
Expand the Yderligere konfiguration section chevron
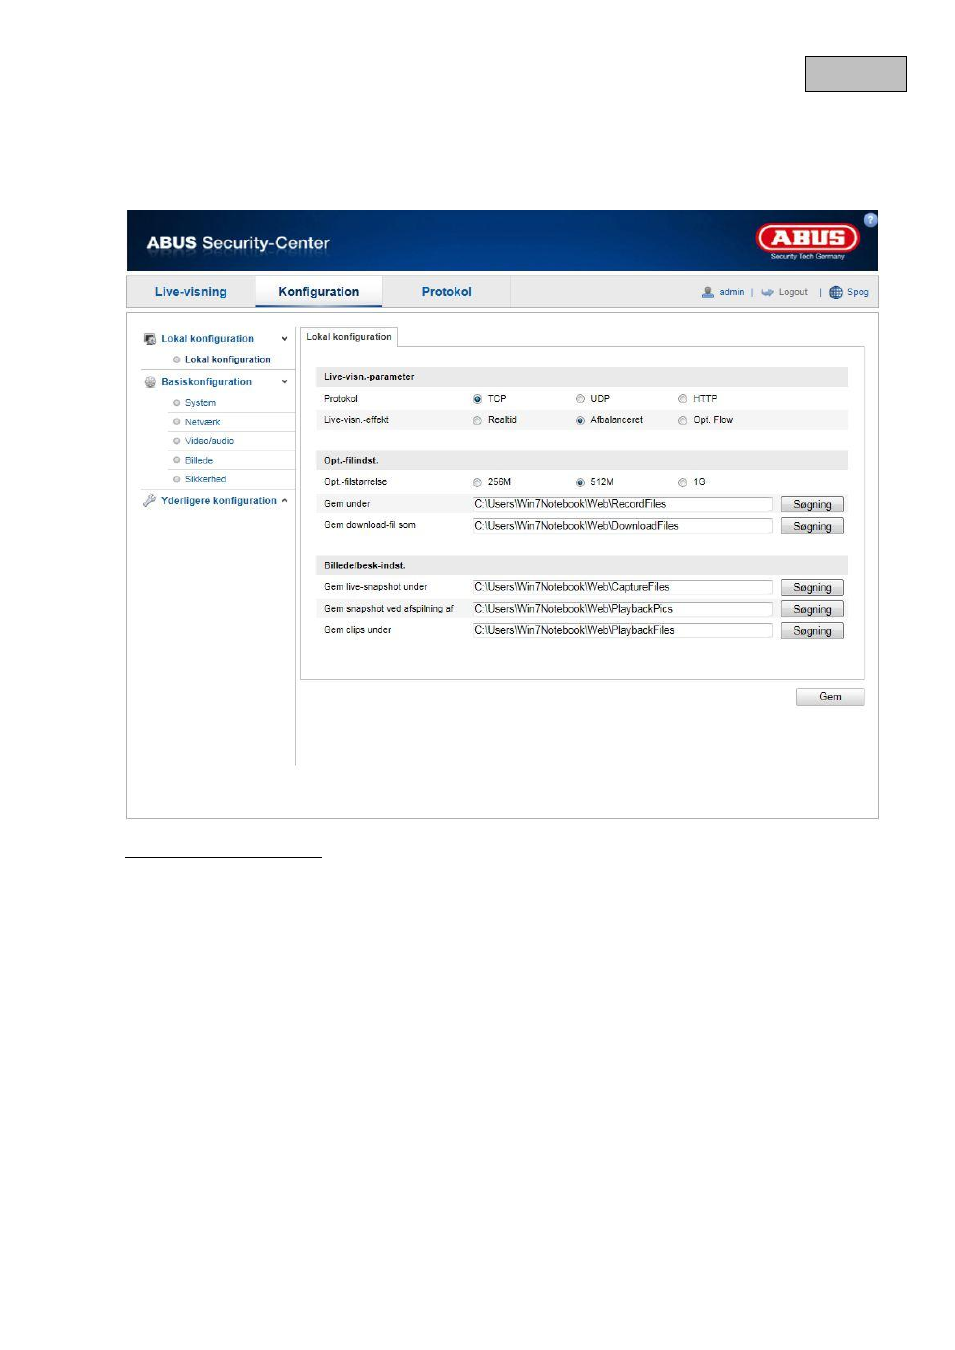tap(284, 500)
